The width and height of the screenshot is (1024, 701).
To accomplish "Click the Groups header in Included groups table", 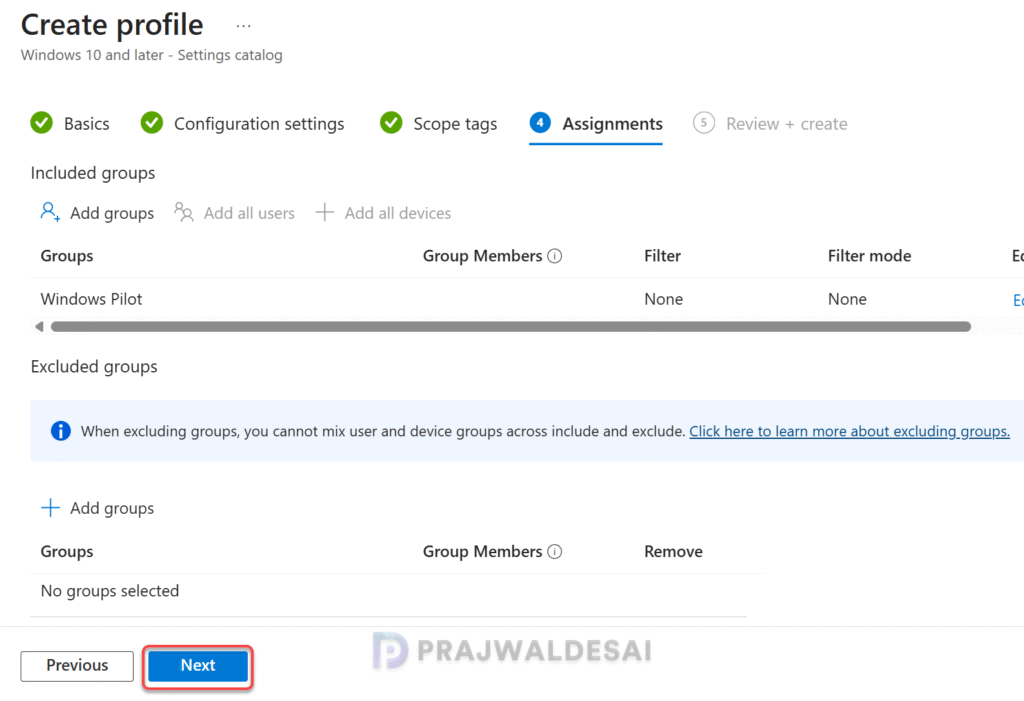I will click(x=67, y=256).
